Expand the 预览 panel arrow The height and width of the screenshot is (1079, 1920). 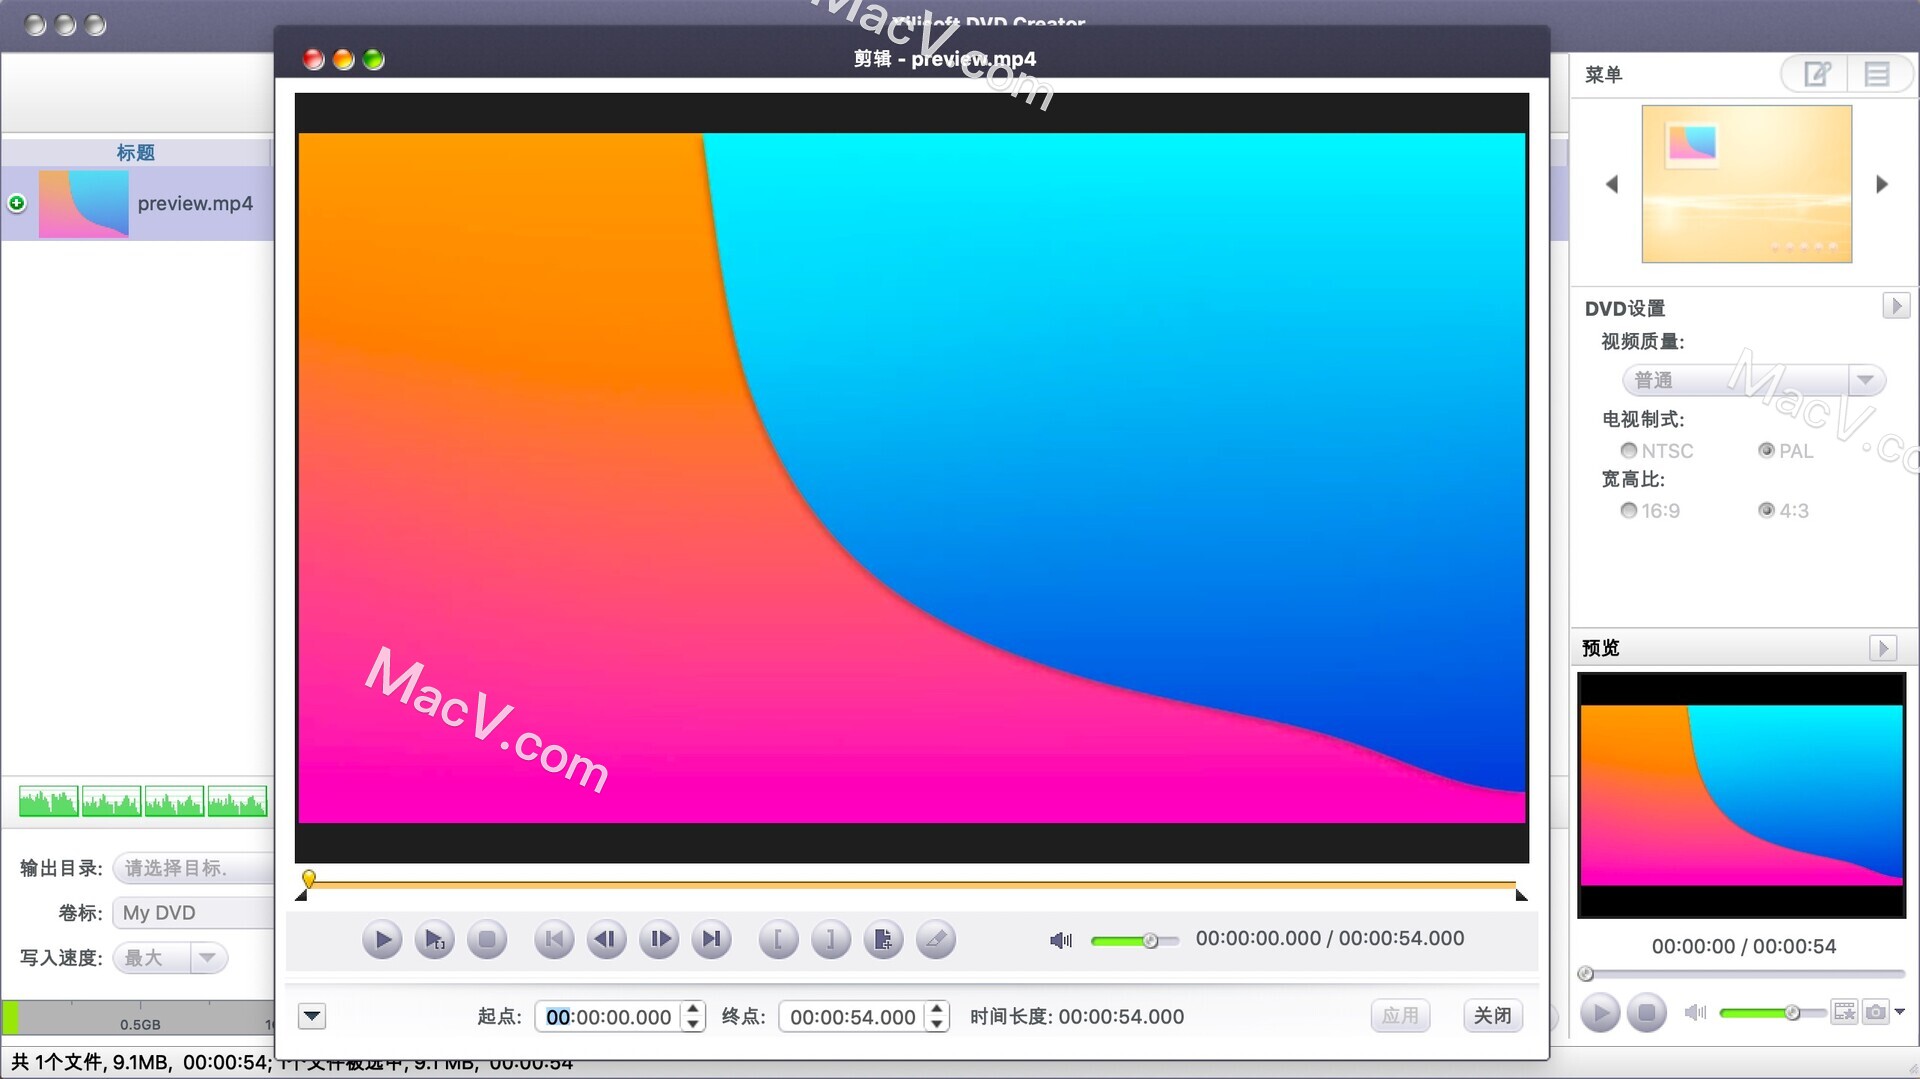[1882, 648]
